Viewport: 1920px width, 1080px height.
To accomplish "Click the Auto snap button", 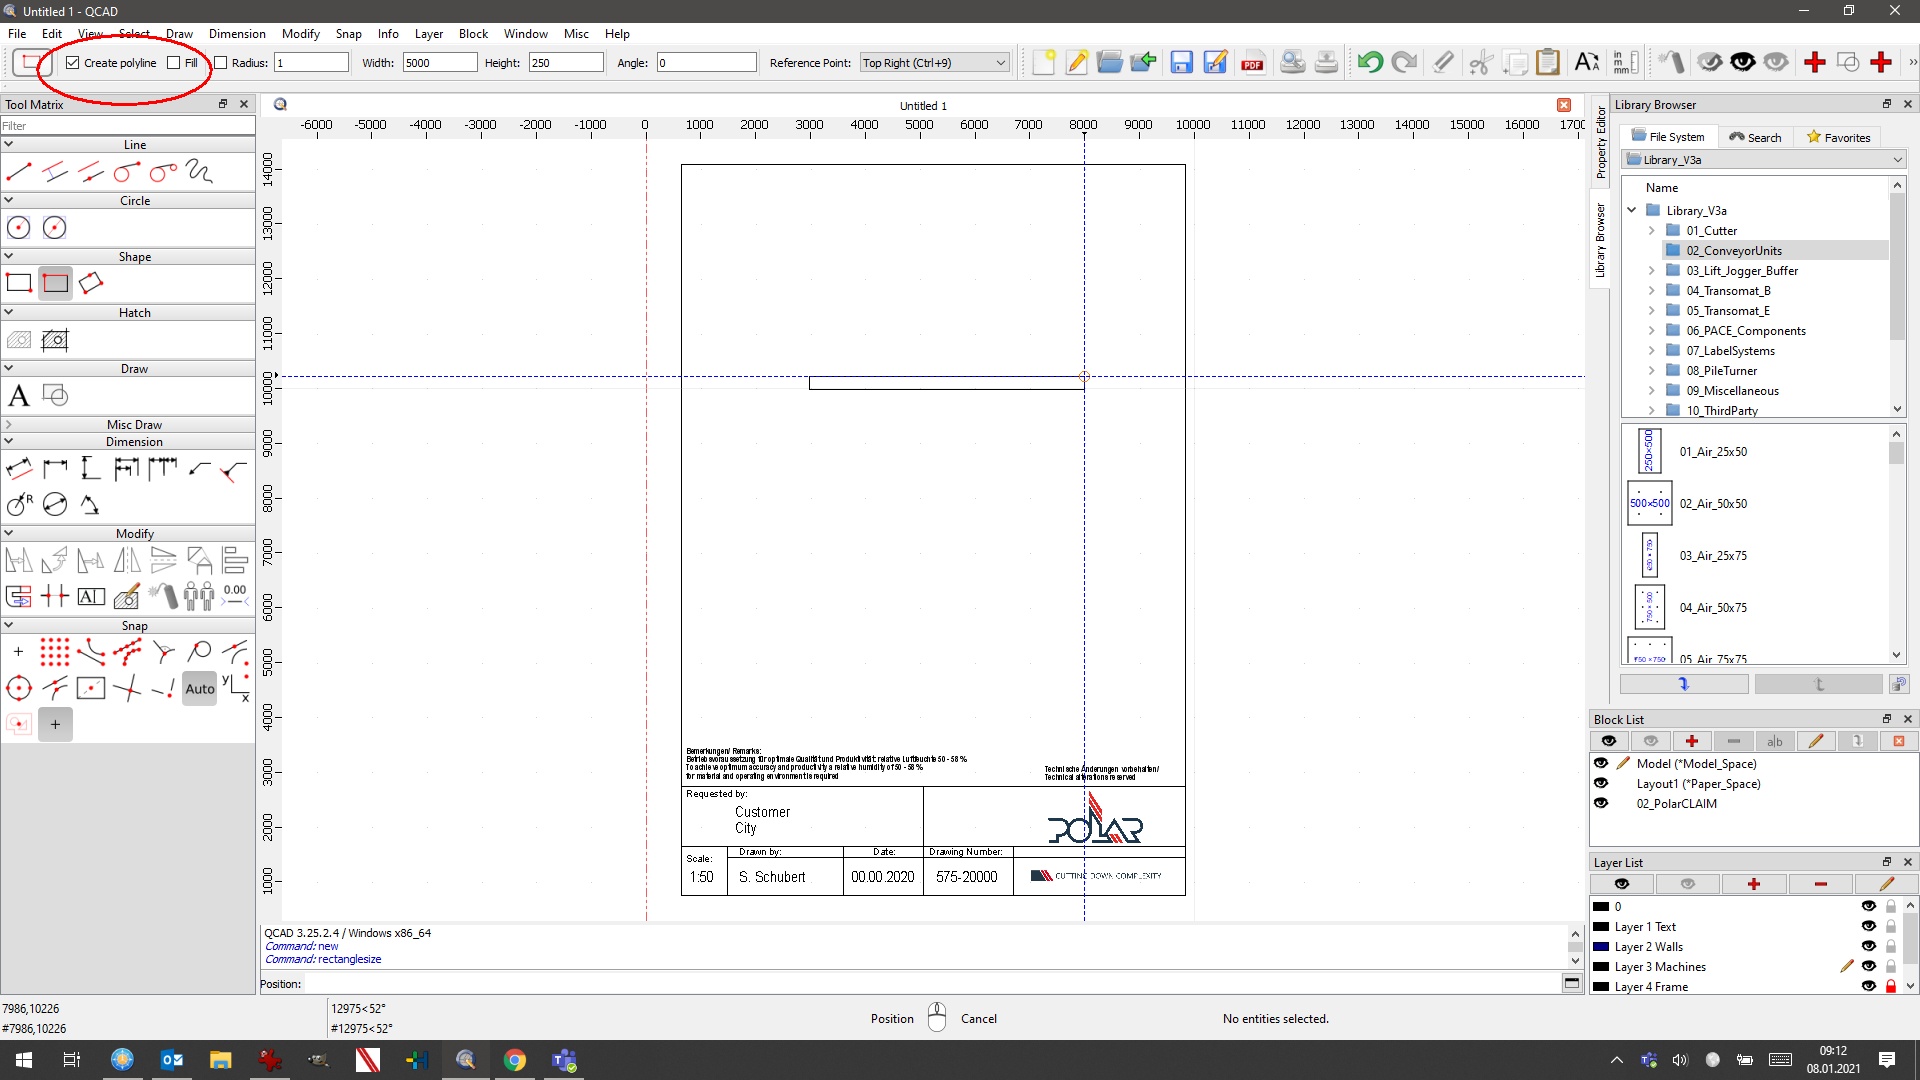I will (x=200, y=689).
